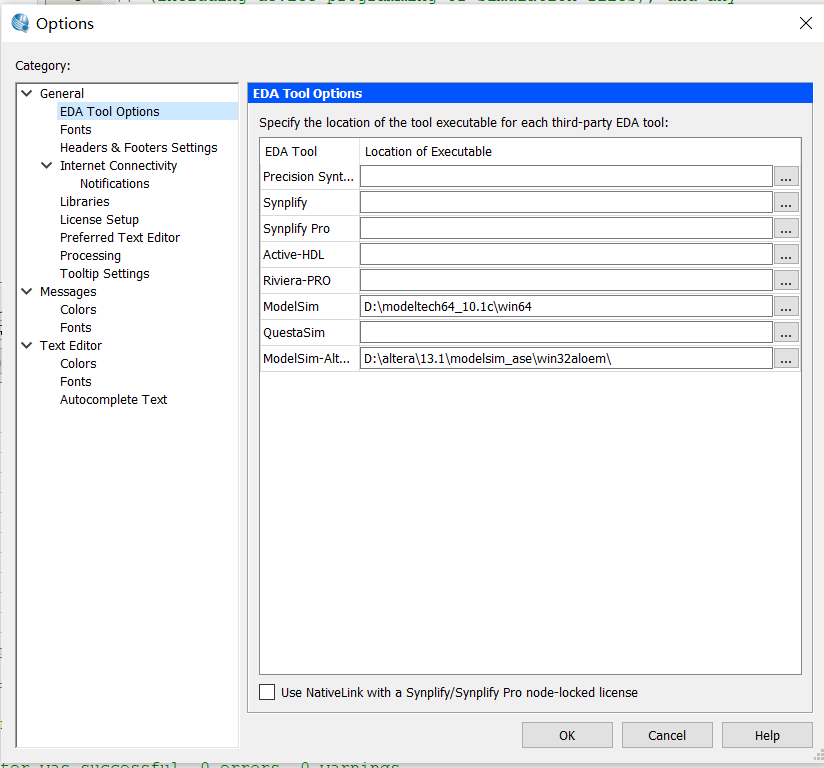Click the Precision Synt... tool name cell
Viewport: 824px width, 768px height.
pos(310,177)
